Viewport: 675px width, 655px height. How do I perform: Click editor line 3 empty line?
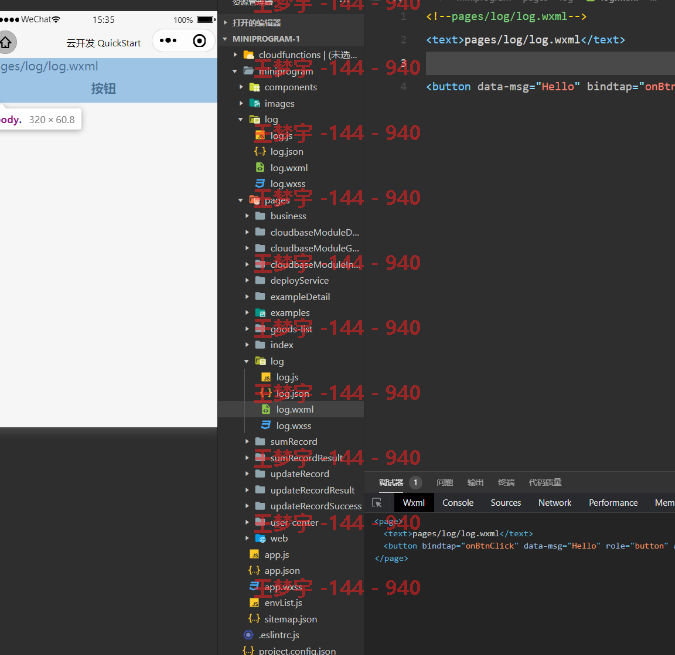(551, 63)
